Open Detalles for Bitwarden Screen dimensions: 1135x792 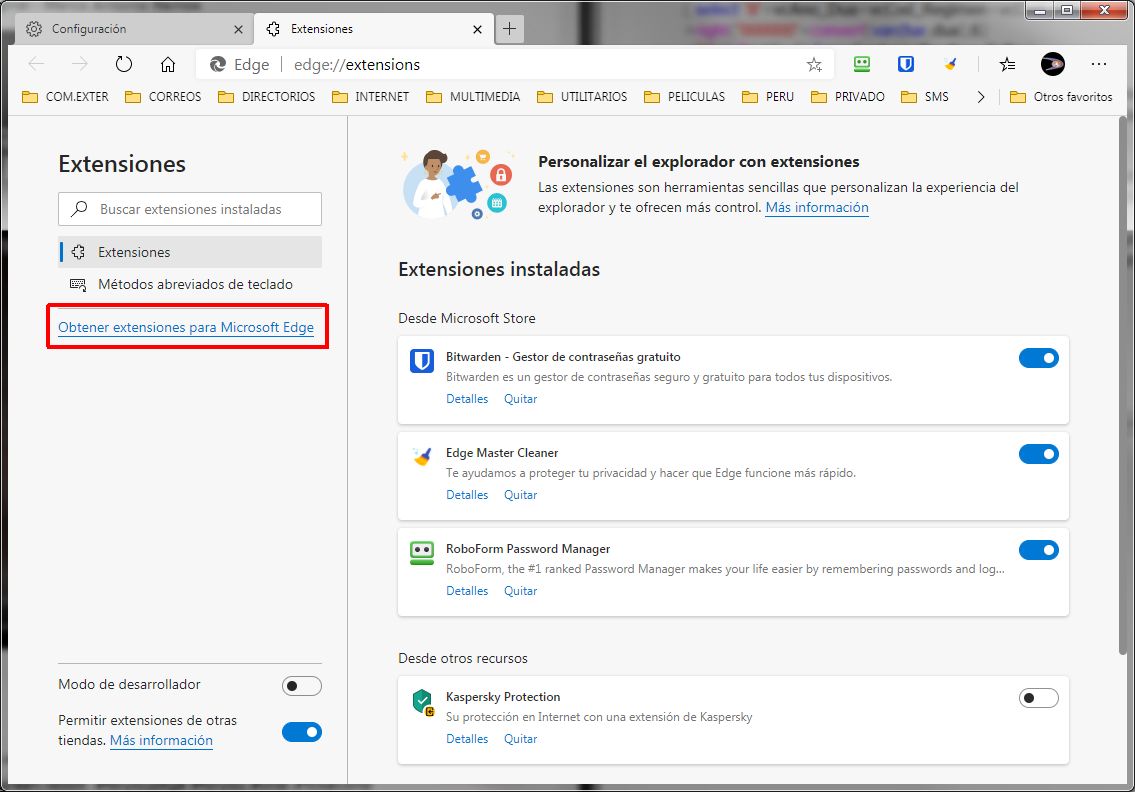pos(467,399)
